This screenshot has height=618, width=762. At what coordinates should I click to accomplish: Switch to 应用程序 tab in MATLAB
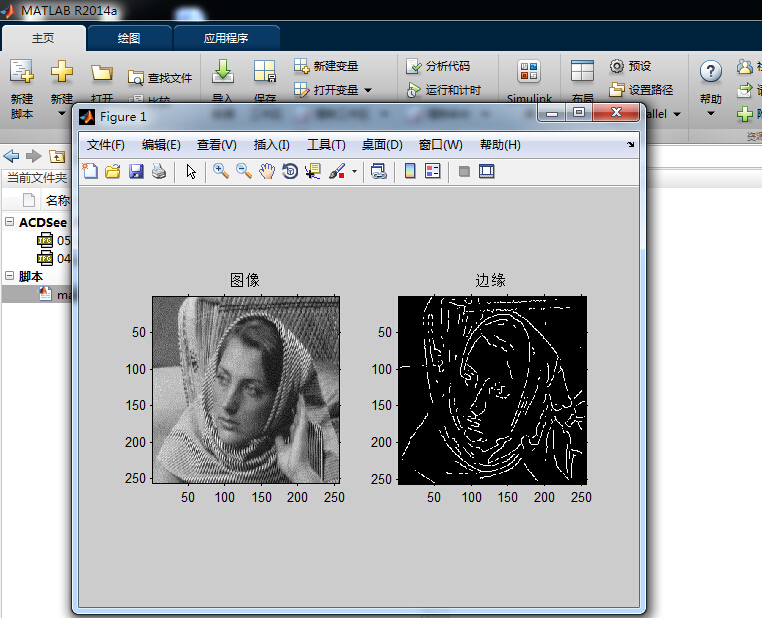pyautogui.click(x=226, y=38)
